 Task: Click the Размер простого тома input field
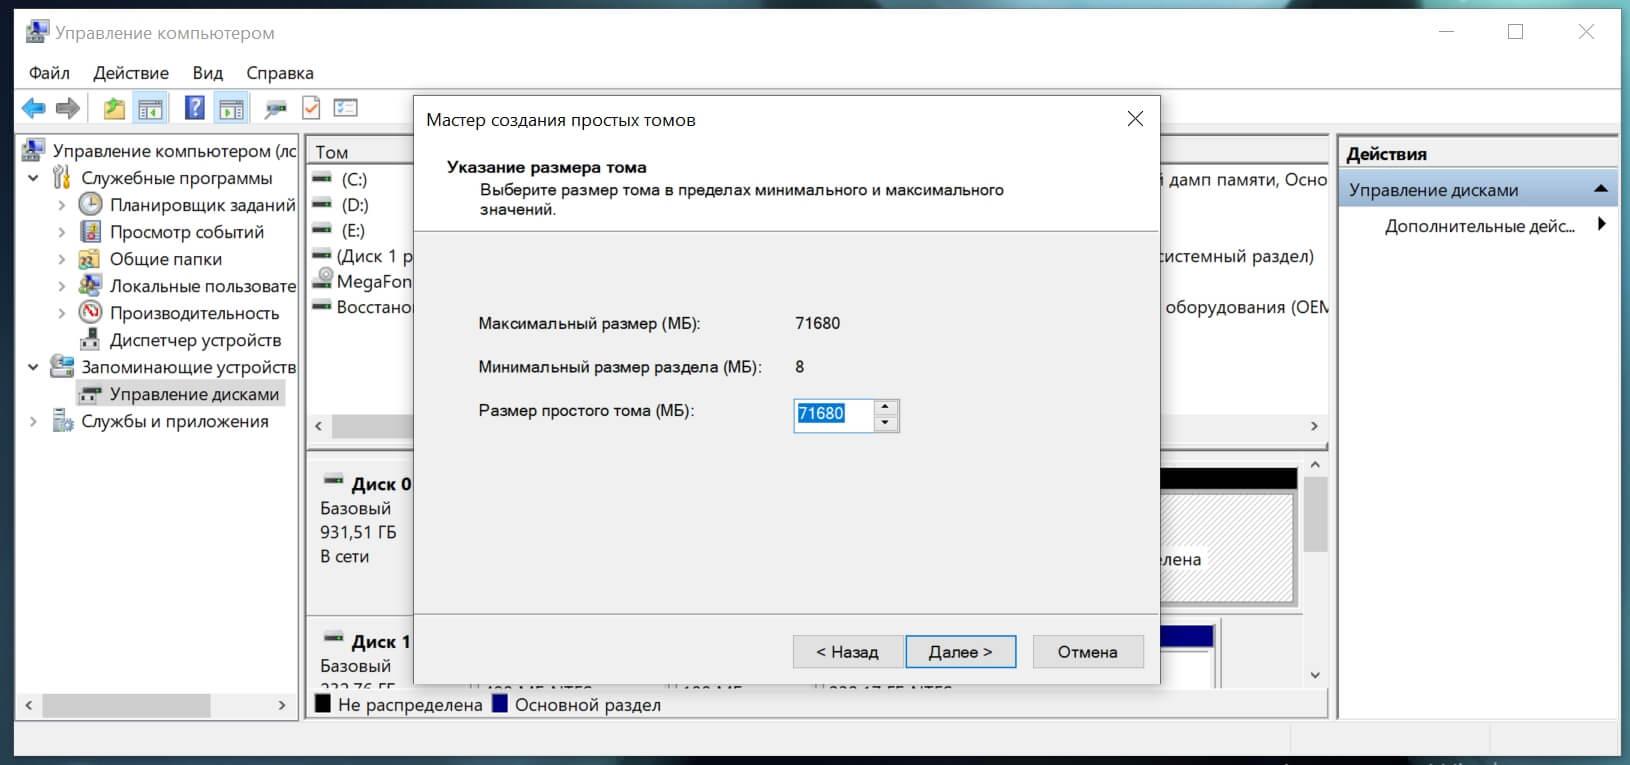pos(834,414)
